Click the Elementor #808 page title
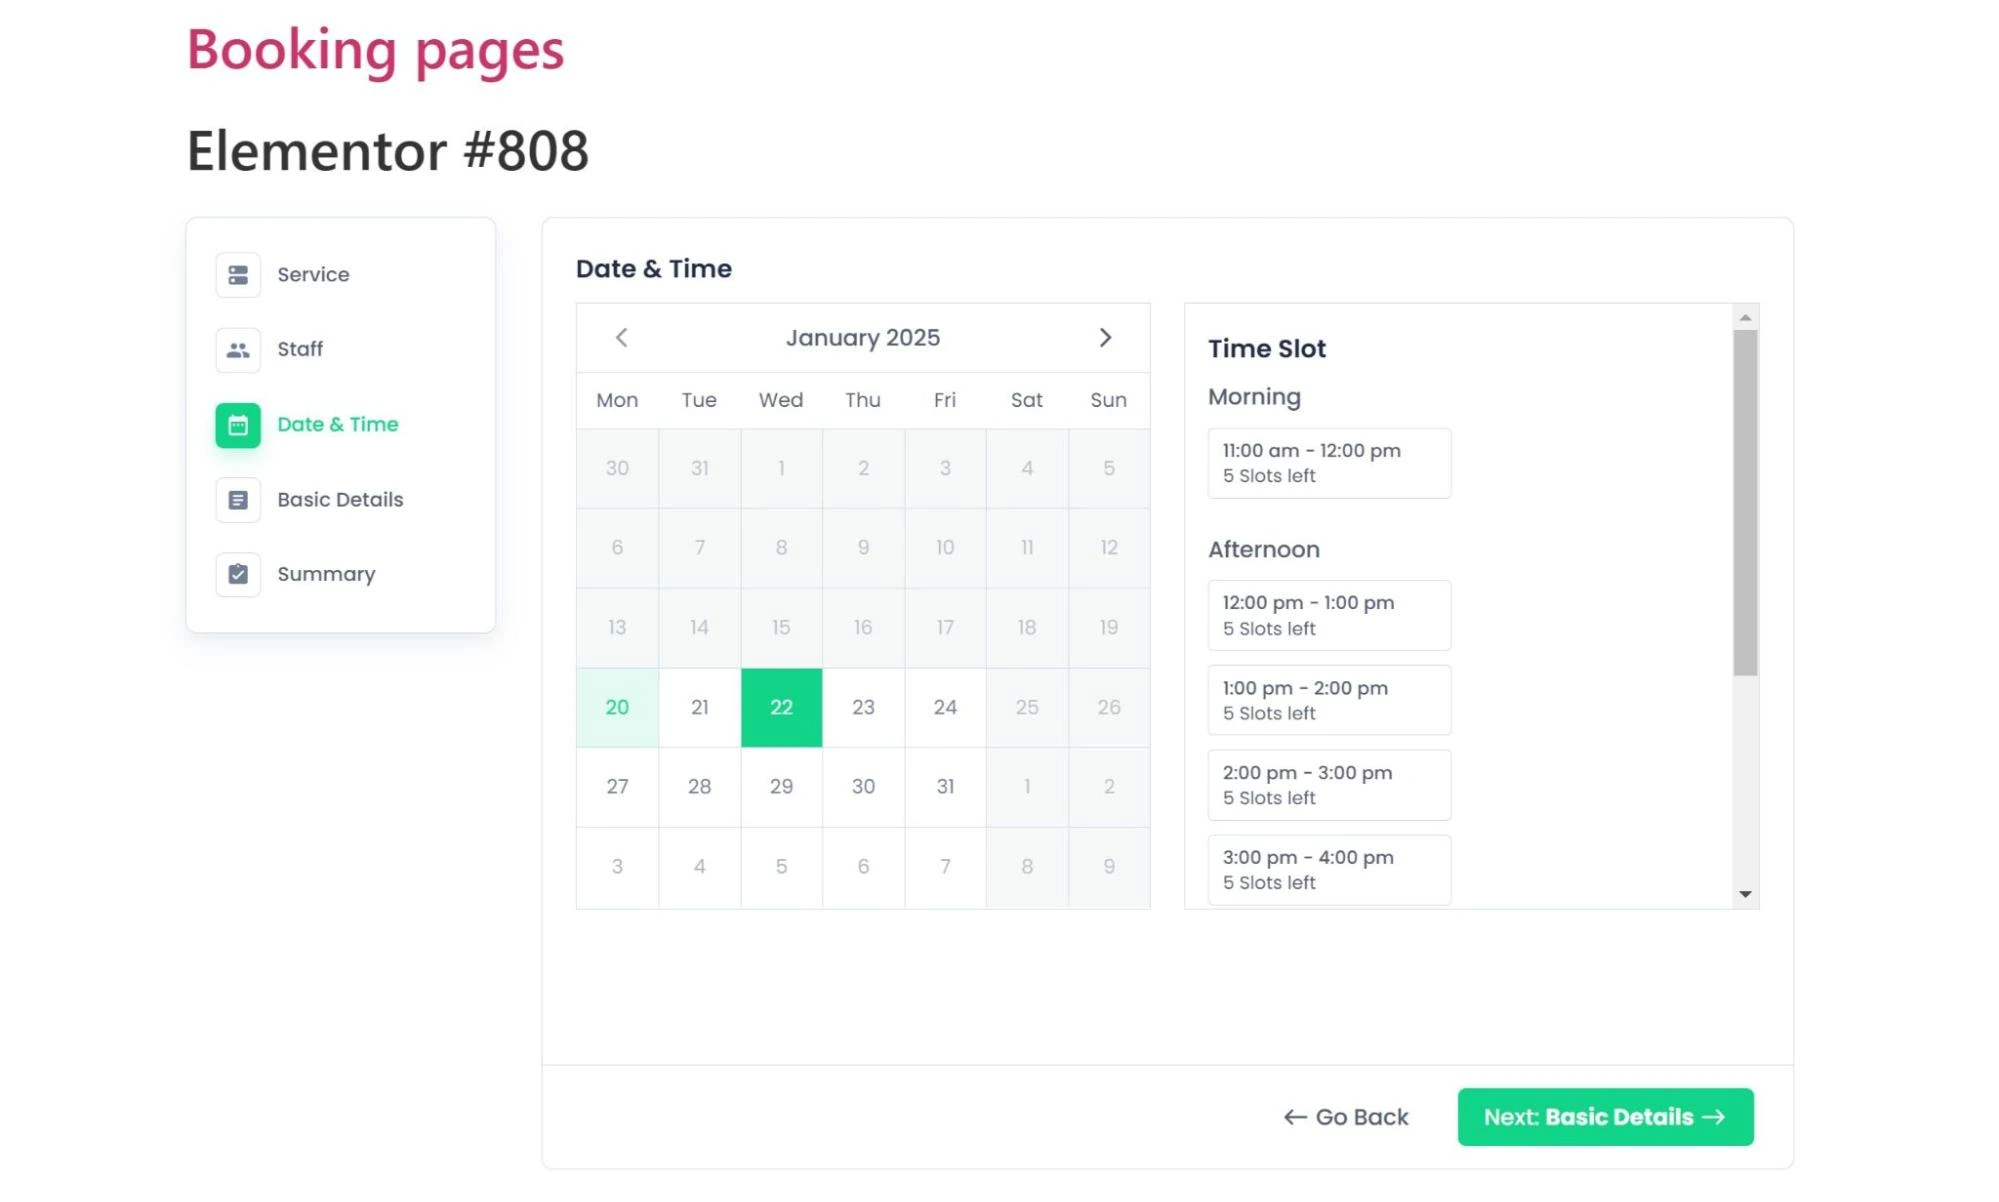This screenshot has height=1202, width=1999. click(x=388, y=151)
